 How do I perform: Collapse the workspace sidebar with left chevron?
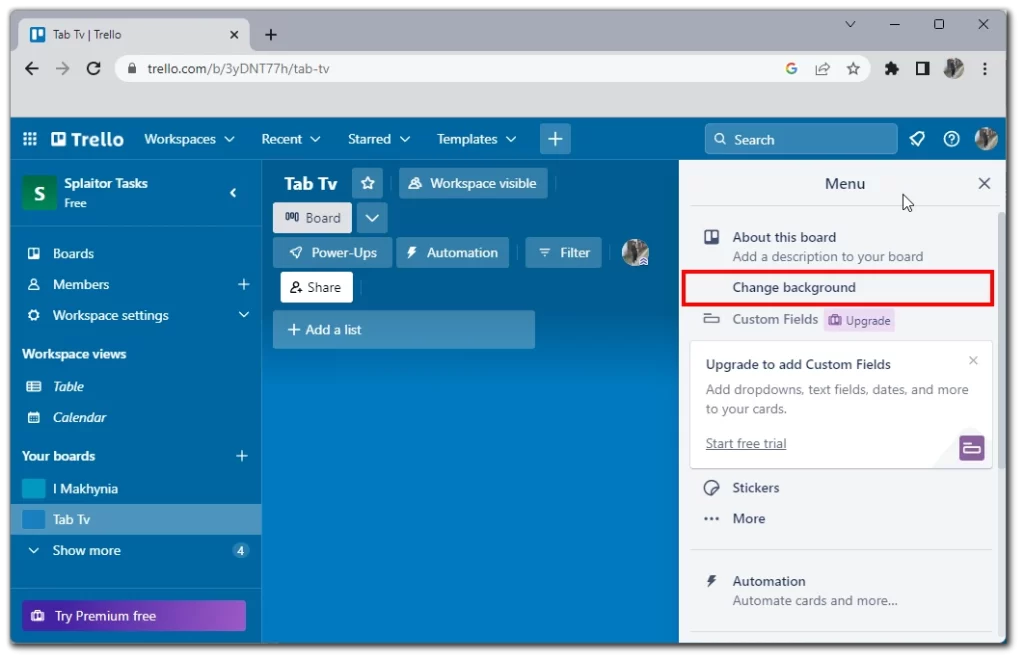[233, 193]
